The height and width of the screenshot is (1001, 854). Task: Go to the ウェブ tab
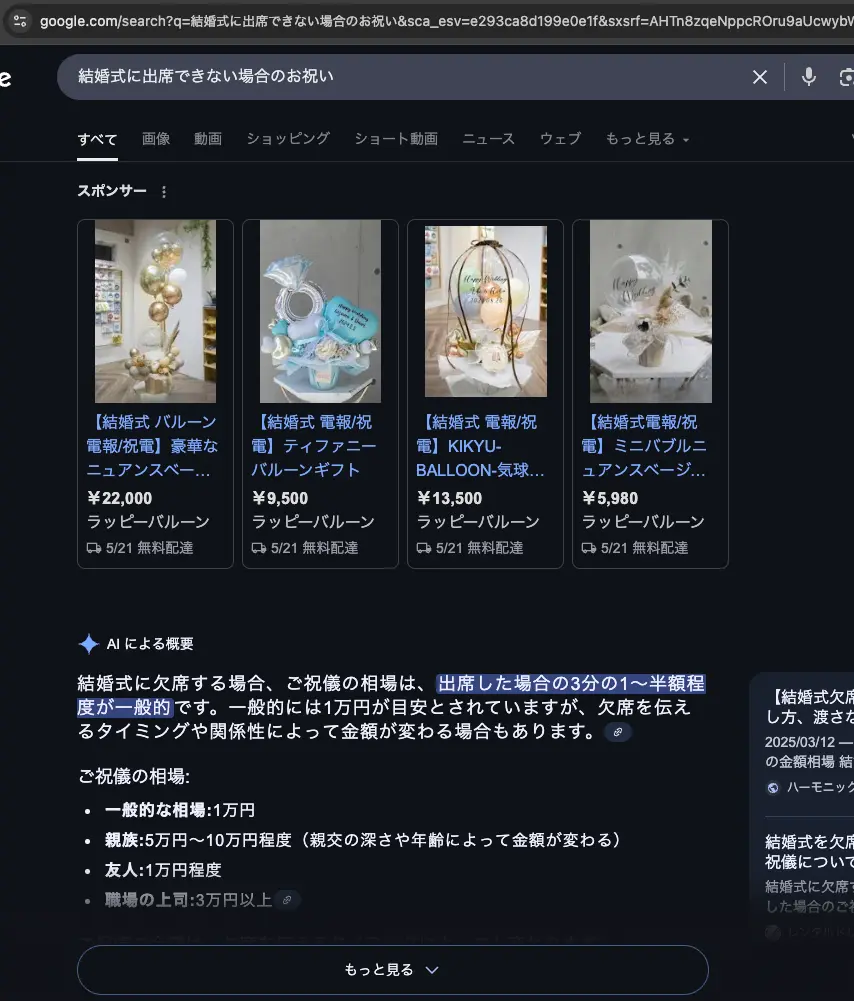click(560, 139)
